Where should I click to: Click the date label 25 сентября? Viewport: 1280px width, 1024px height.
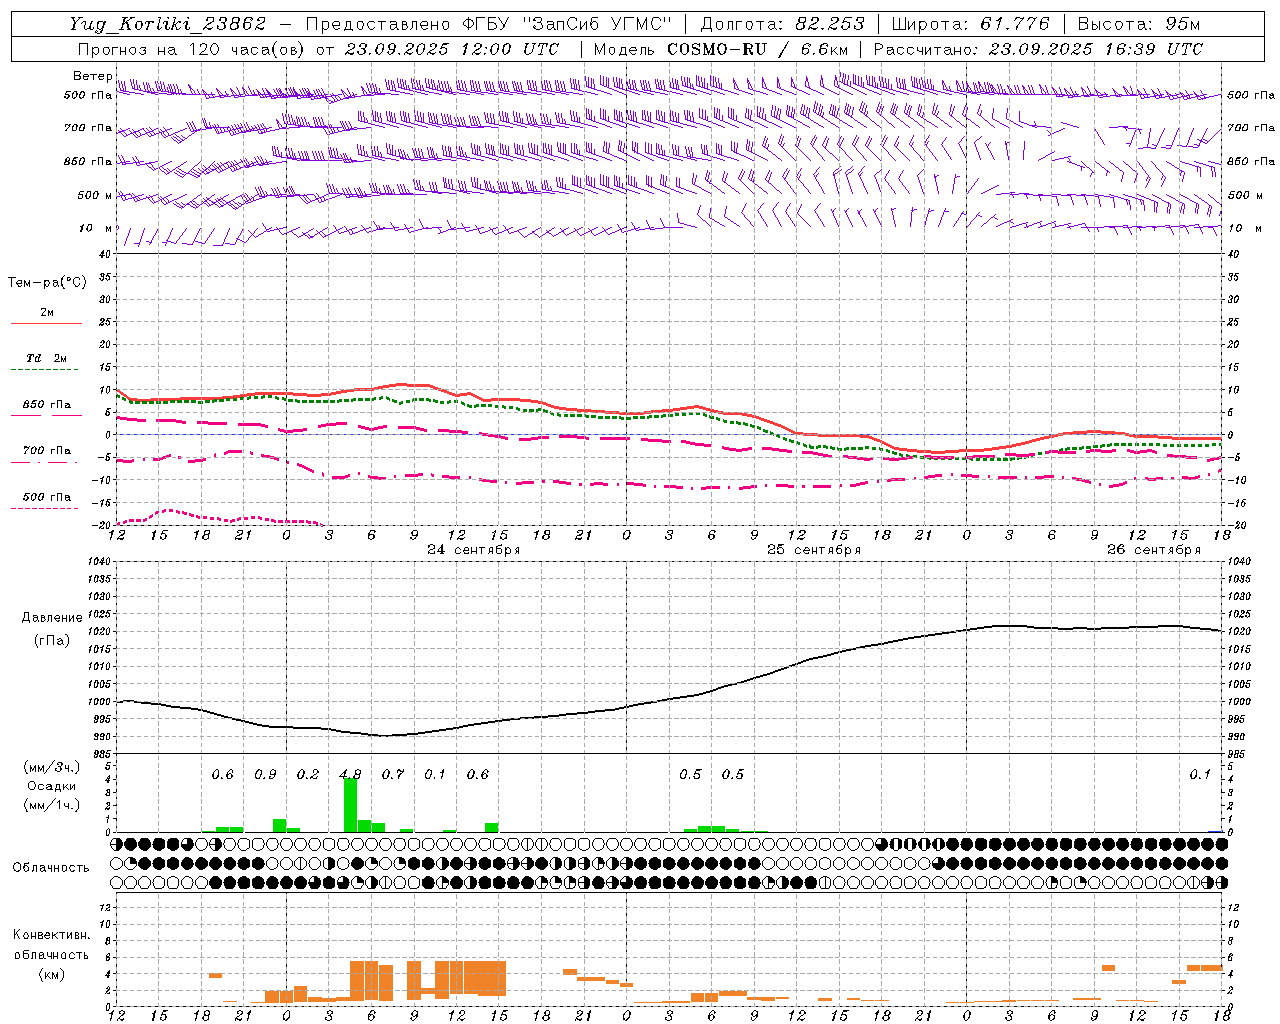tap(814, 550)
